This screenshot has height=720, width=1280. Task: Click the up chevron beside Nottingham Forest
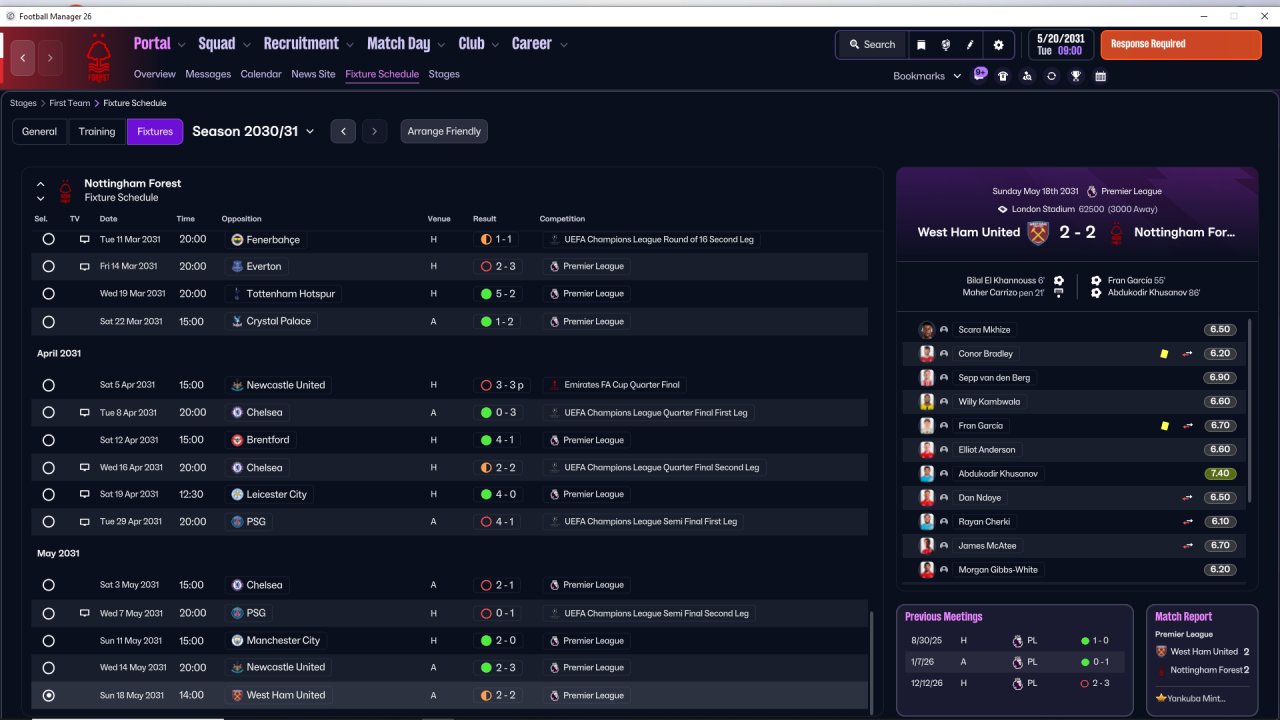coord(41,184)
